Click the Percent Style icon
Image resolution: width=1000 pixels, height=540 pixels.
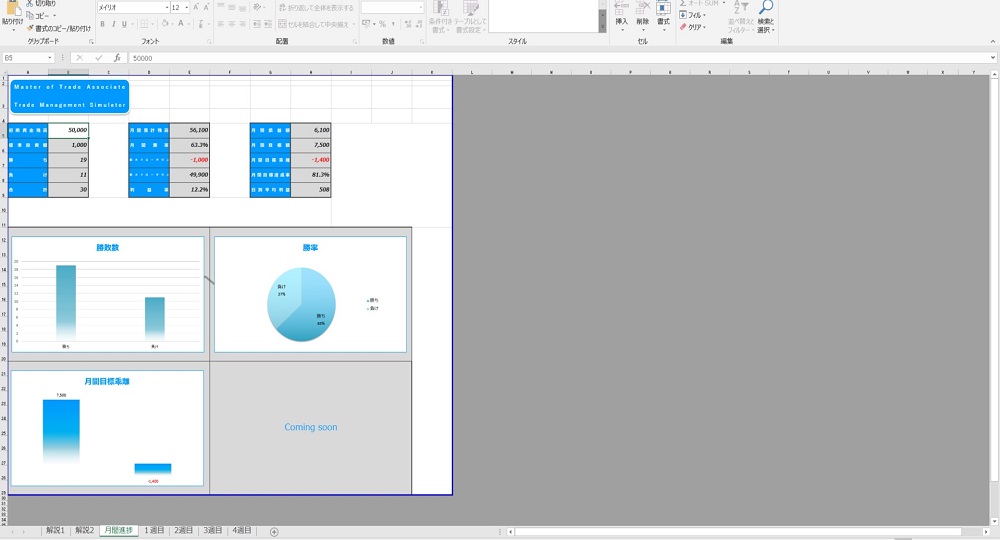tap(382, 24)
